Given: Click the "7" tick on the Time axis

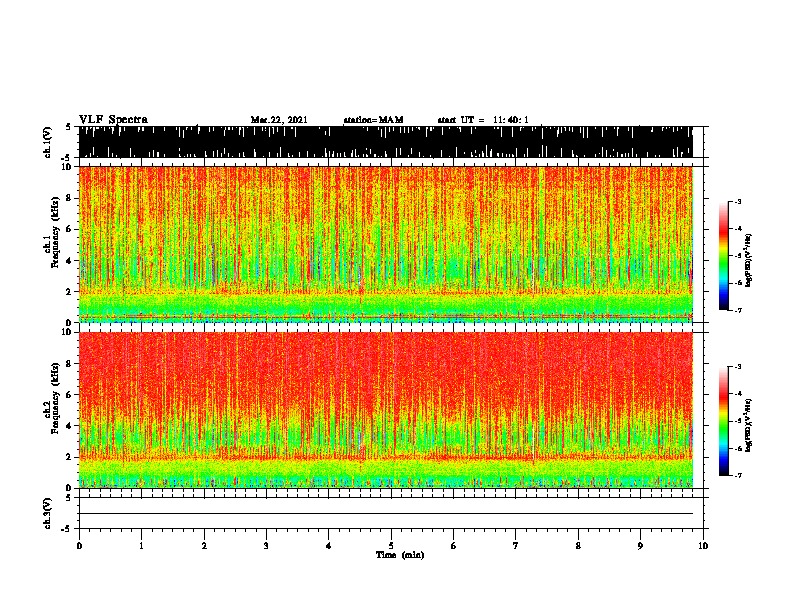Looking at the screenshot, I should coord(516,546).
